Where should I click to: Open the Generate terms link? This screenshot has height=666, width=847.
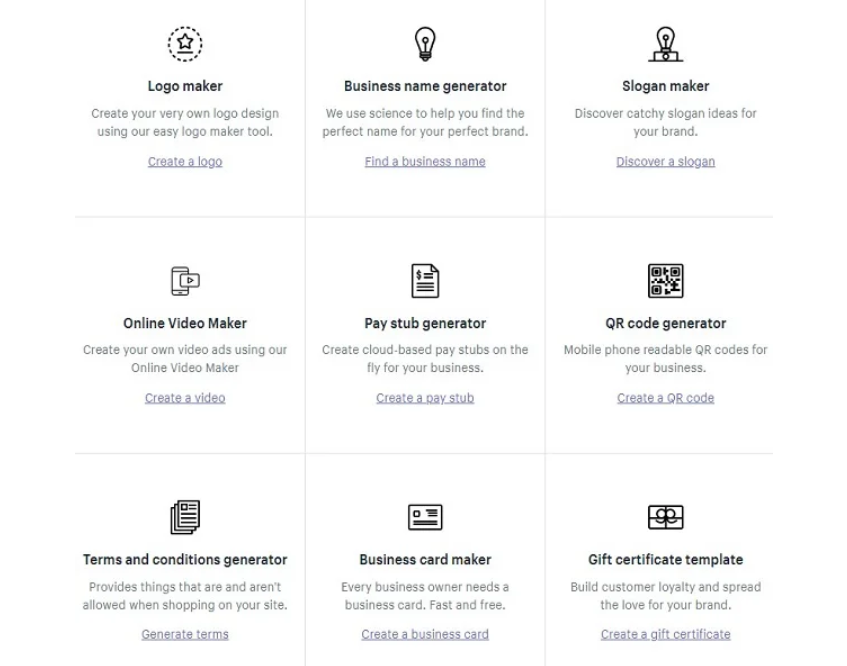[185, 634]
